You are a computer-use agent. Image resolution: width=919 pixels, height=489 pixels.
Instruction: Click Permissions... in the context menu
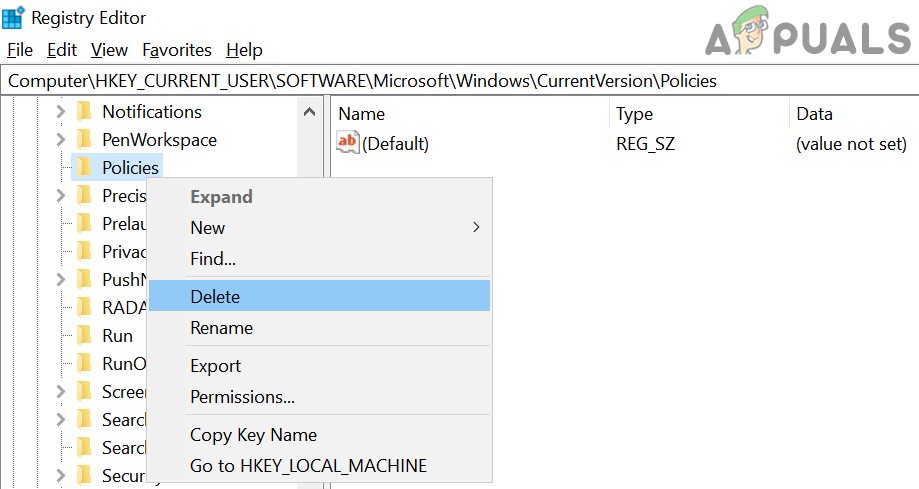pos(242,397)
